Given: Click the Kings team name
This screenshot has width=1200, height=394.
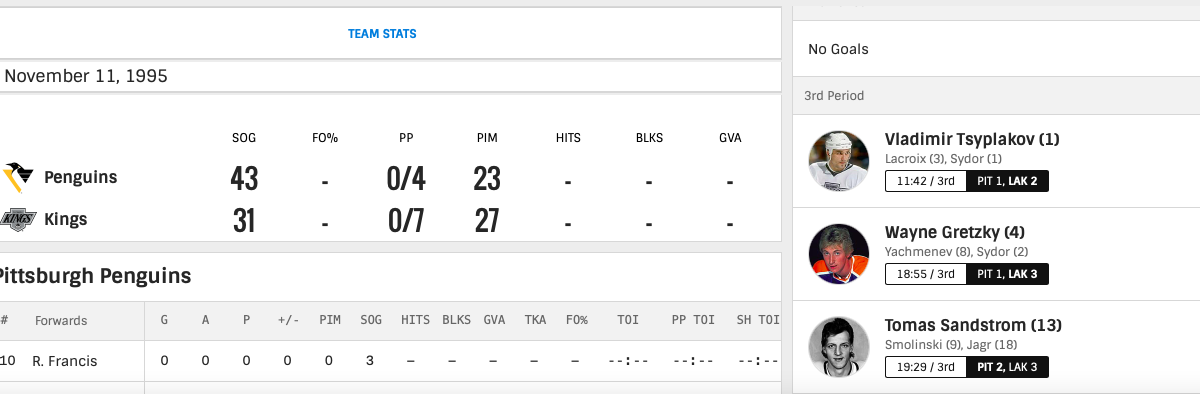Looking at the screenshot, I should (x=66, y=219).
